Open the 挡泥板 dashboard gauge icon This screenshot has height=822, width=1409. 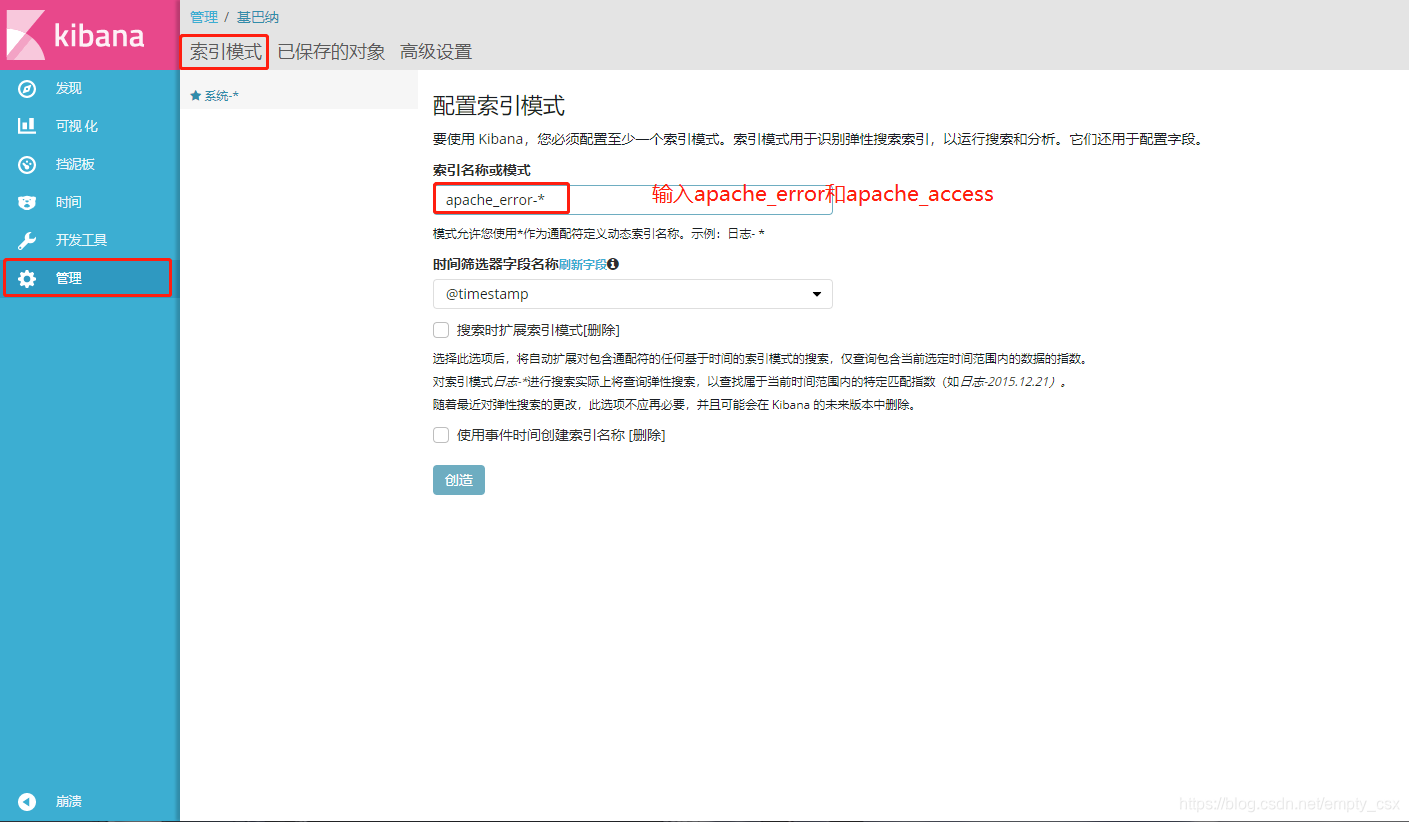tap(27, 165)
